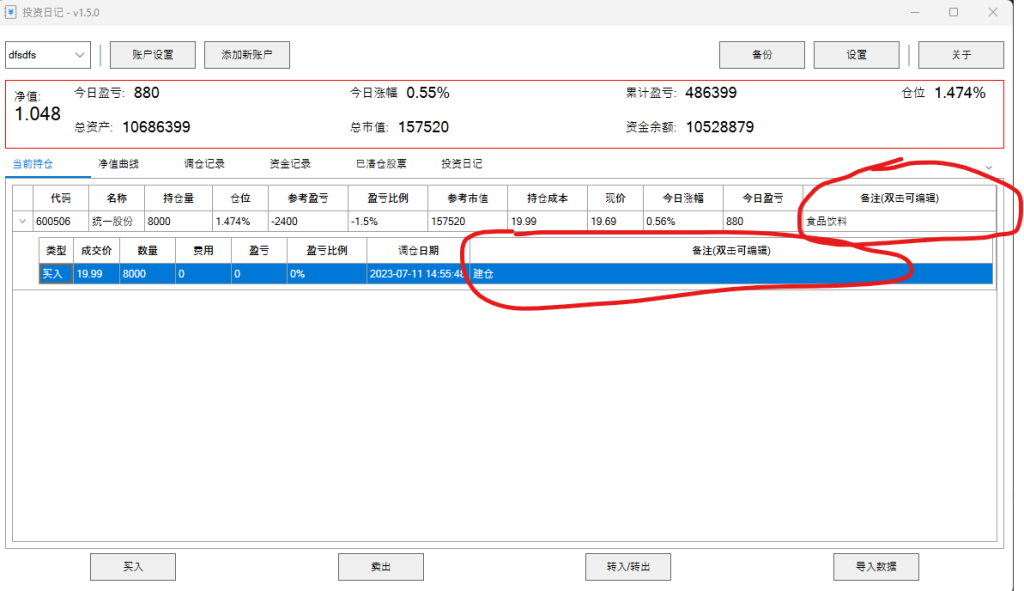Open the 调仓记录 tab
This screenshot has width=1024, height=591.
point(204,164)
